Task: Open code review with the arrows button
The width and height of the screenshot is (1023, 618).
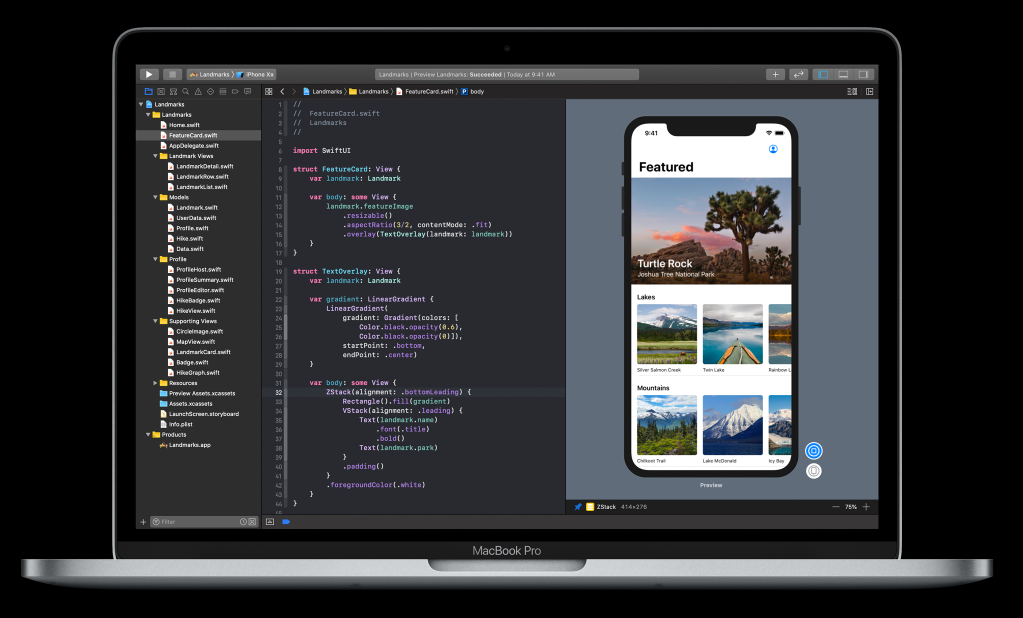Action: click(799, 74)
